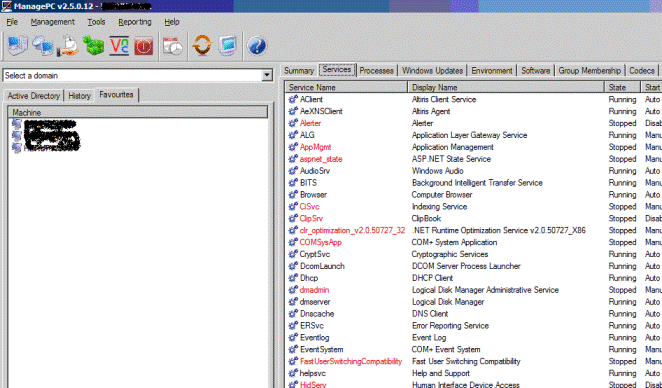Click the gear icon beside Alerter service
The image size is (662, 388).
293,123
